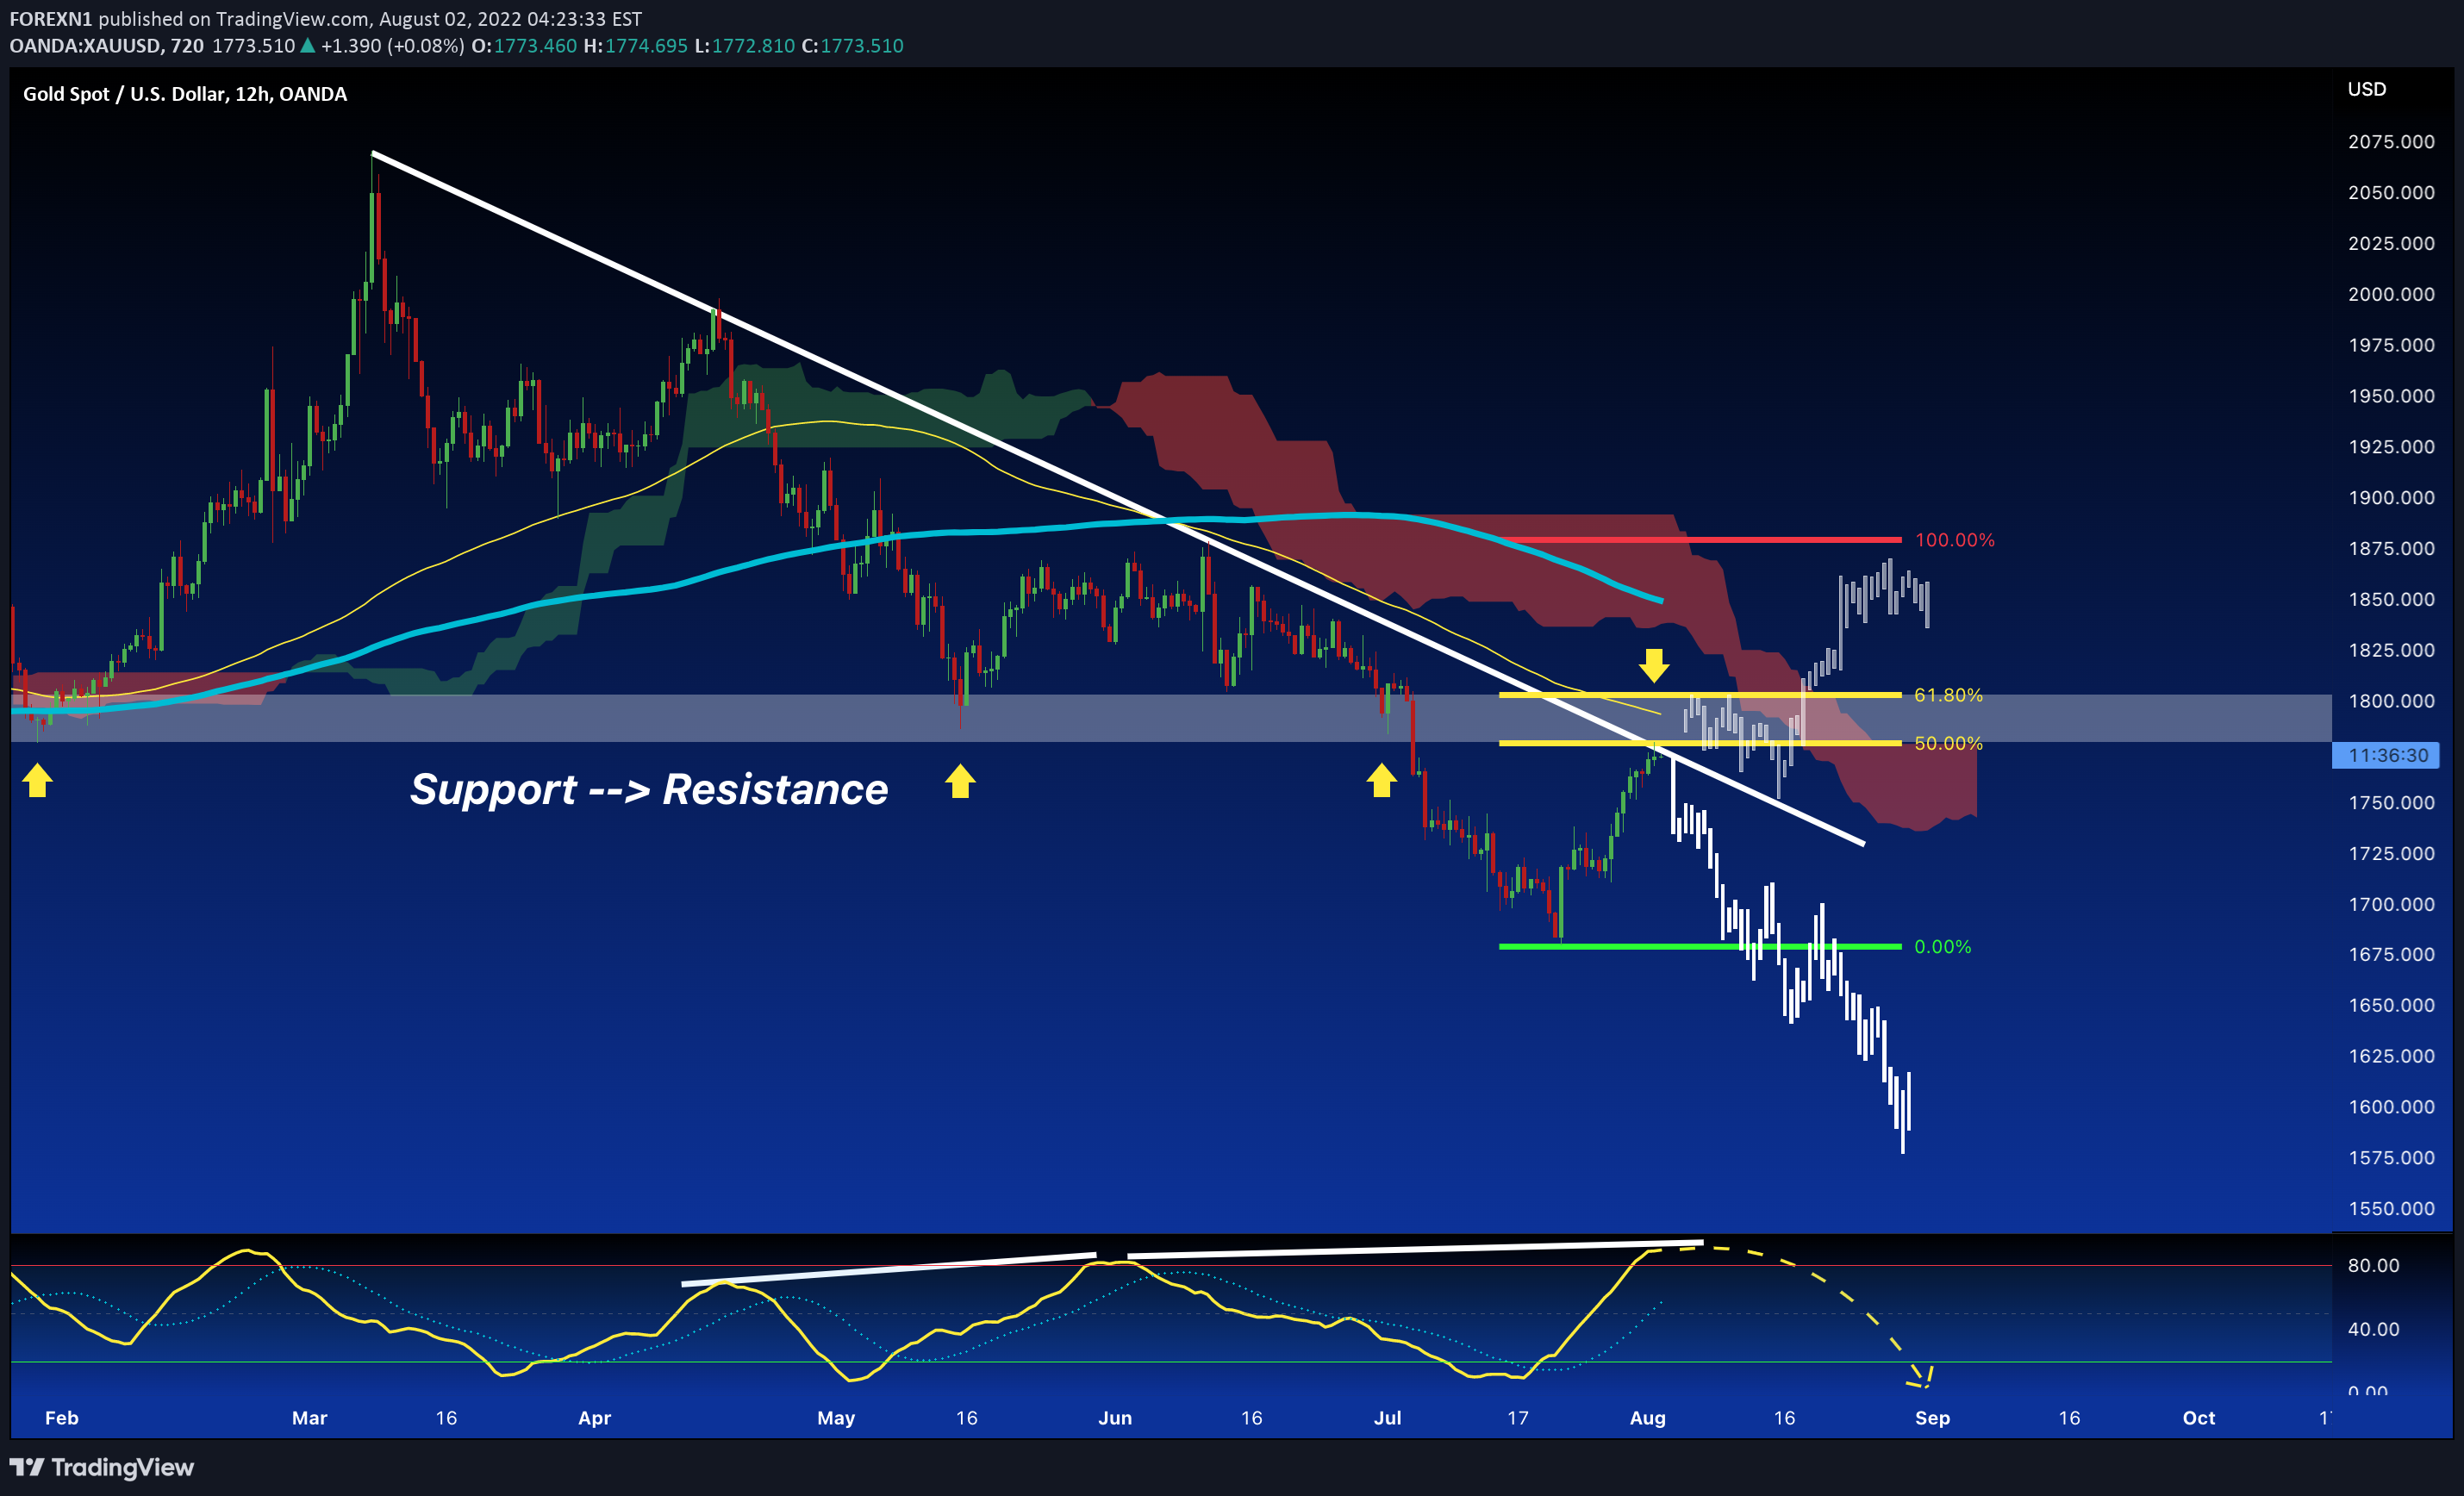The image size is (2464, 1496).
Task: Click the 1925.000 price axis label
Action: [x=2391, y=447]
